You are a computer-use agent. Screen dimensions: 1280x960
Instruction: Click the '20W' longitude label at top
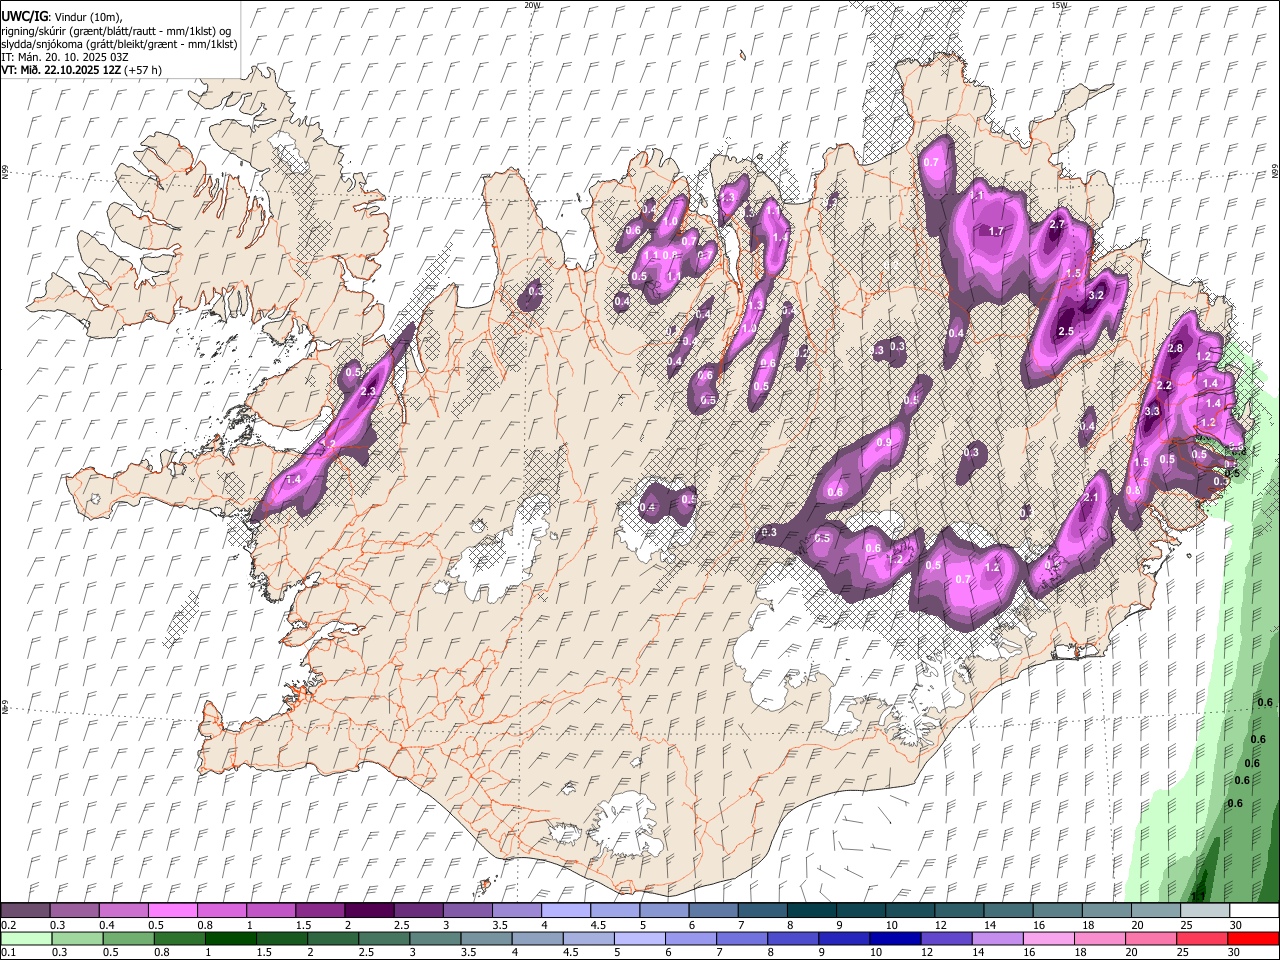pyautogui.click(x=532, y=5)
